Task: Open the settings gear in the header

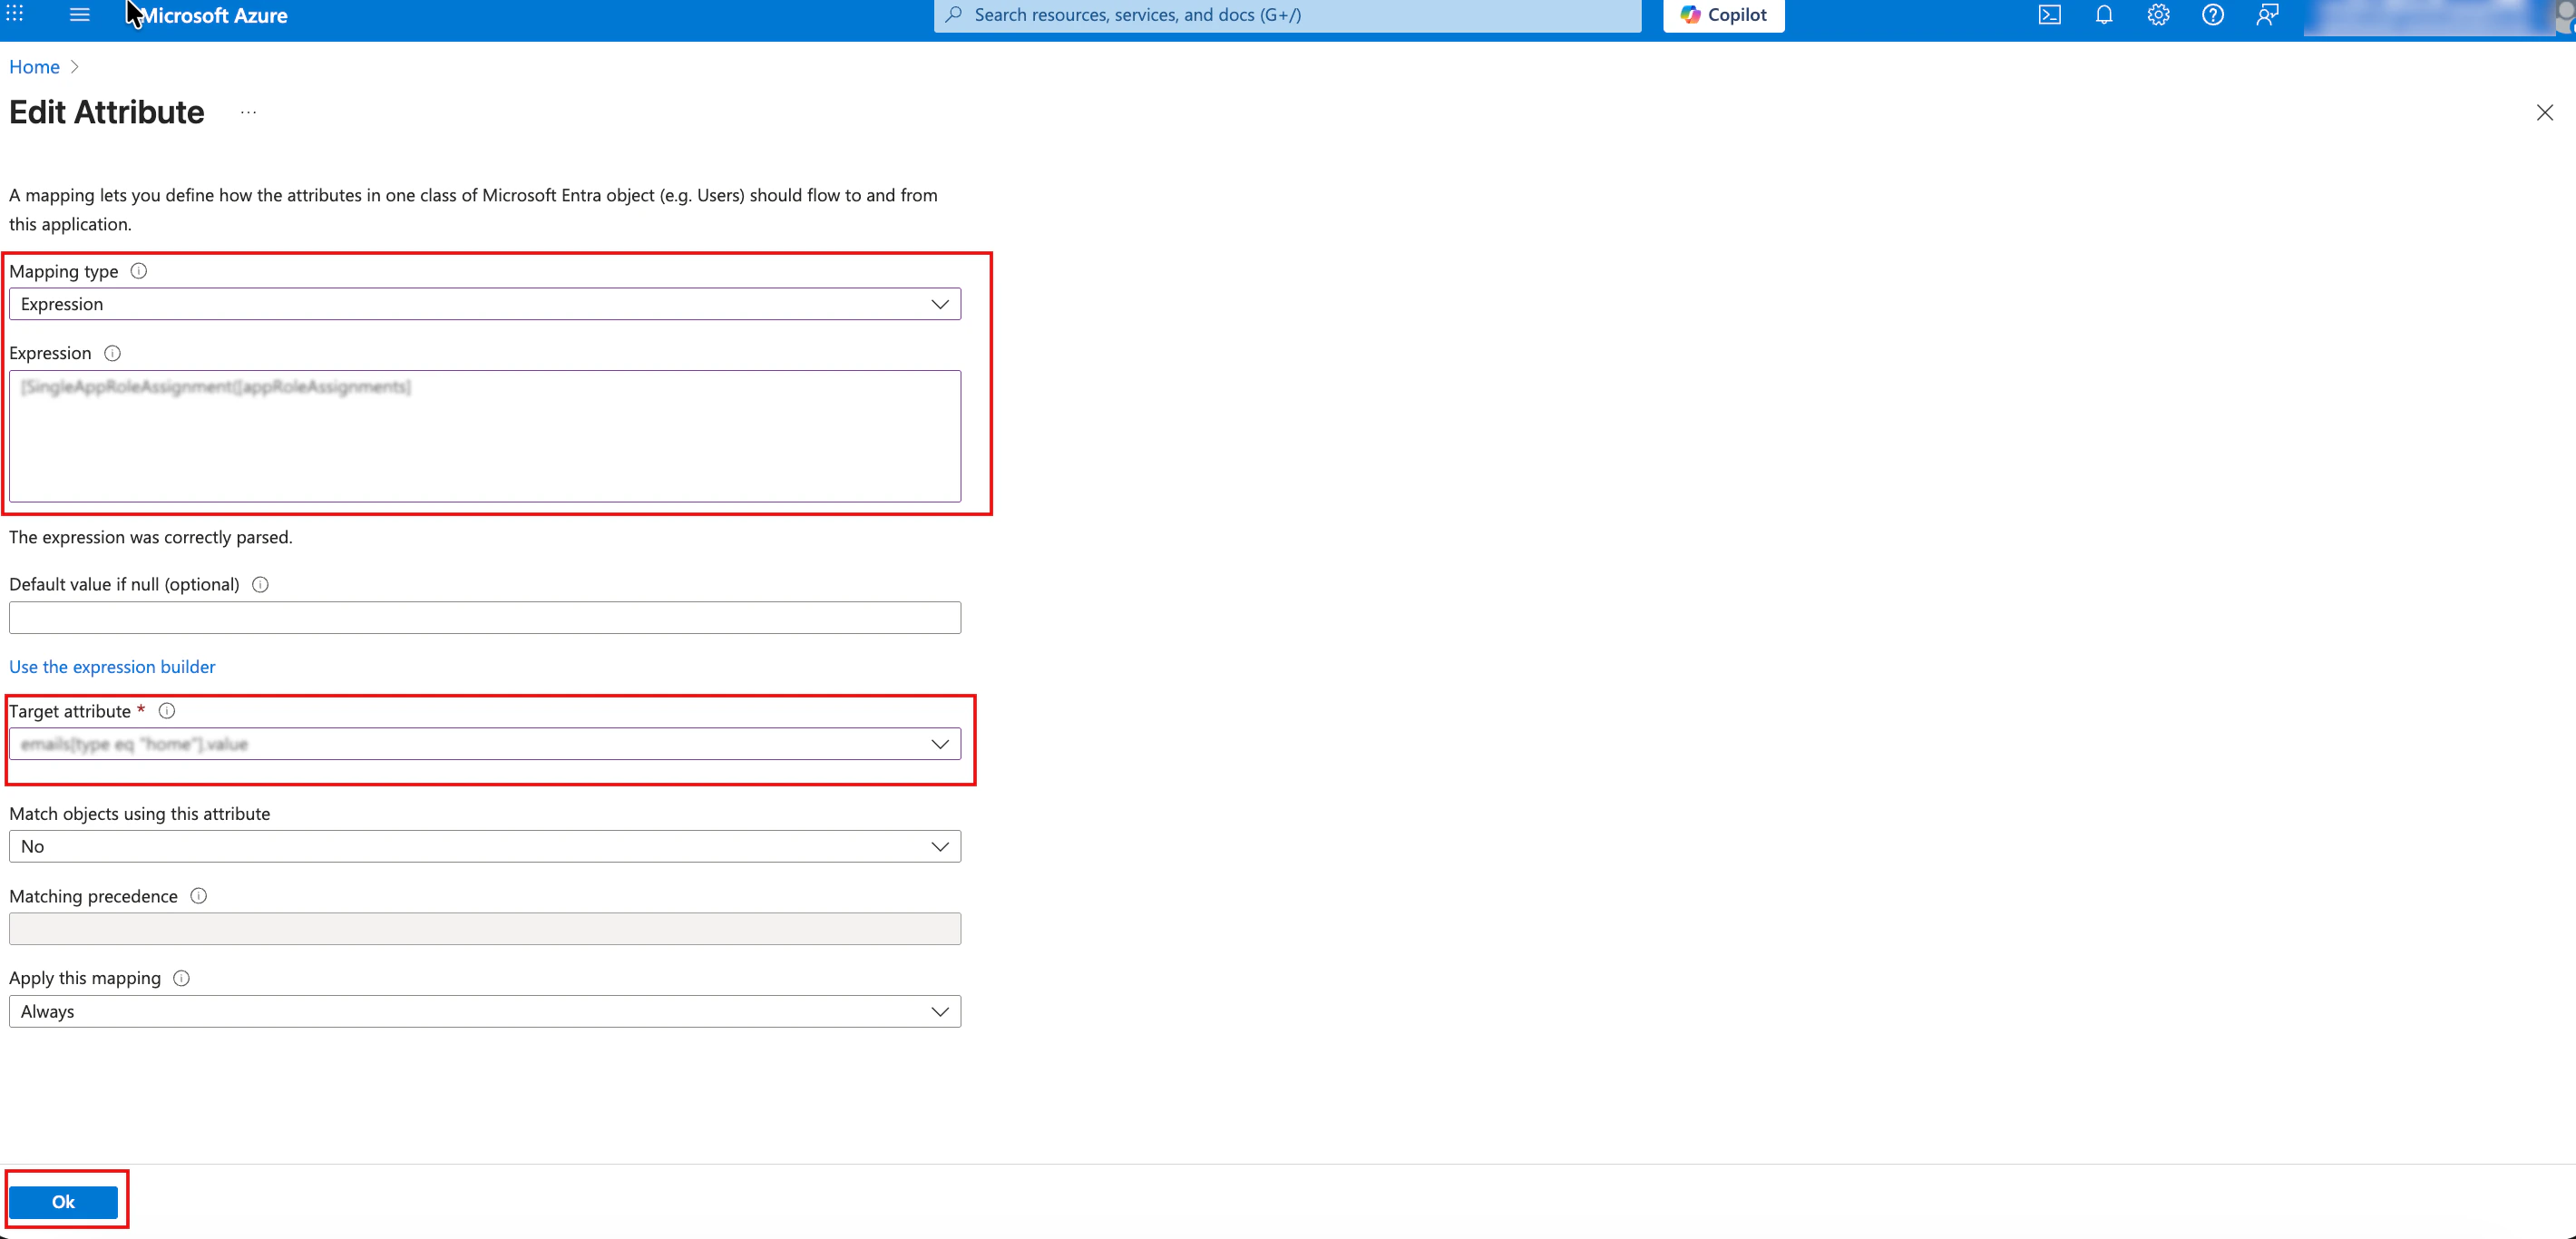Action: [x=2158, y=15]
